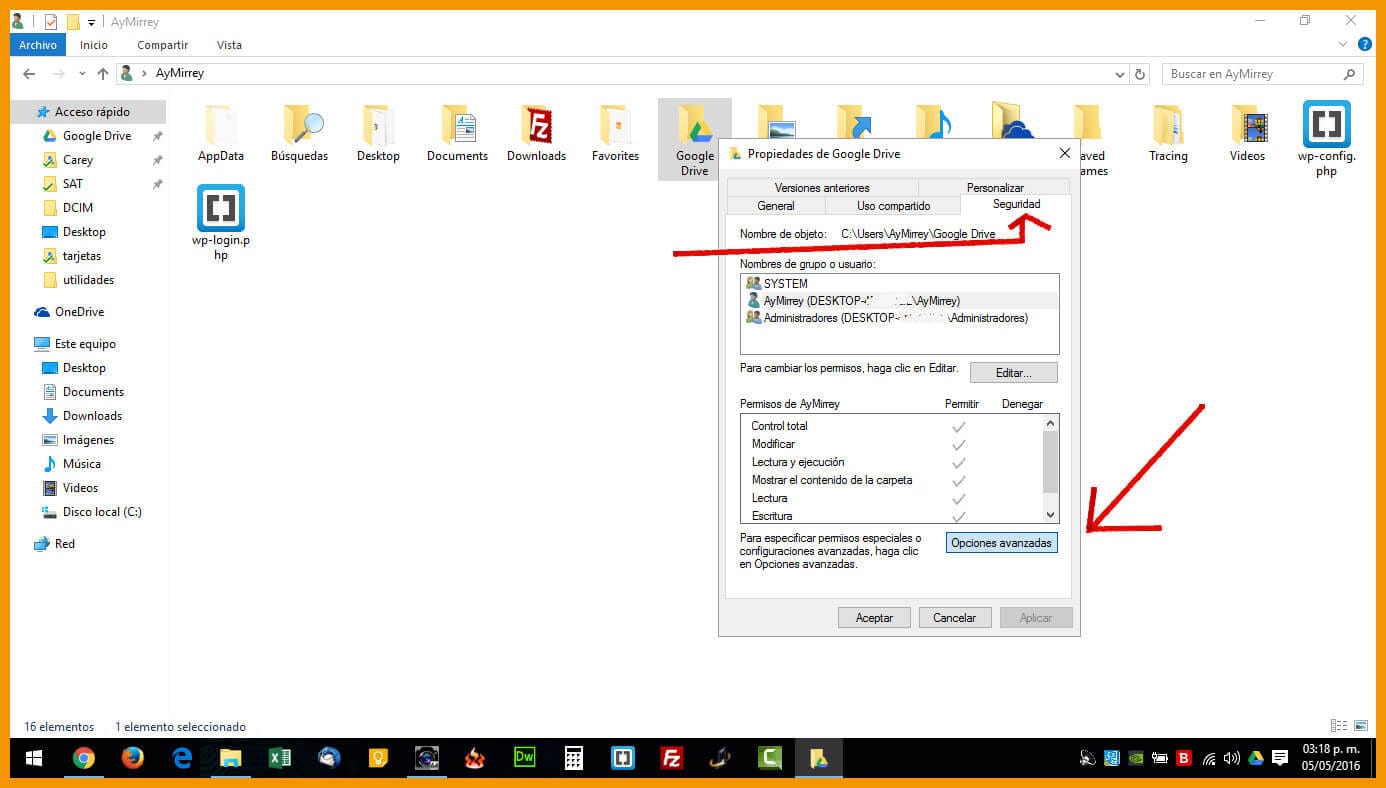This screenshot has height=788, width=1386.
Task: Open the recent locations dropdown arrow
Action: point(81,74)
